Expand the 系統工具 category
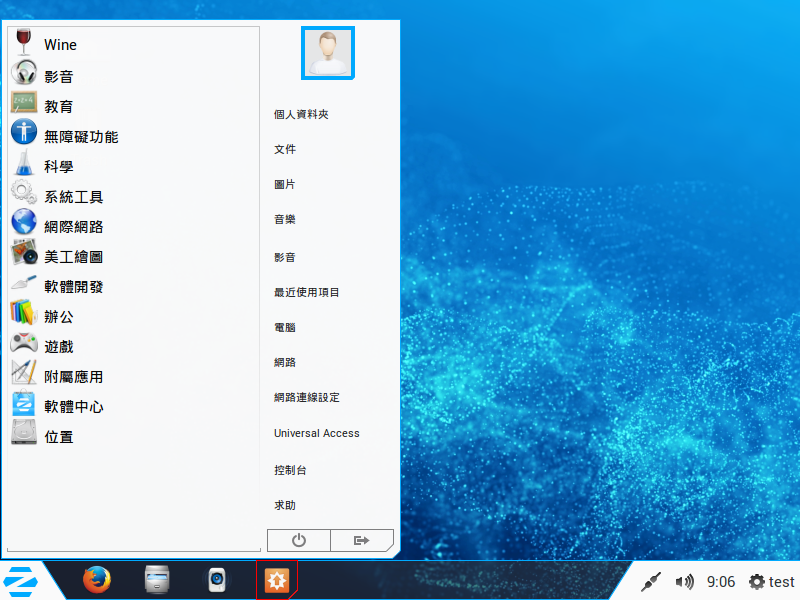This screenshot has width=800, height=600. [x=73, y=197]
